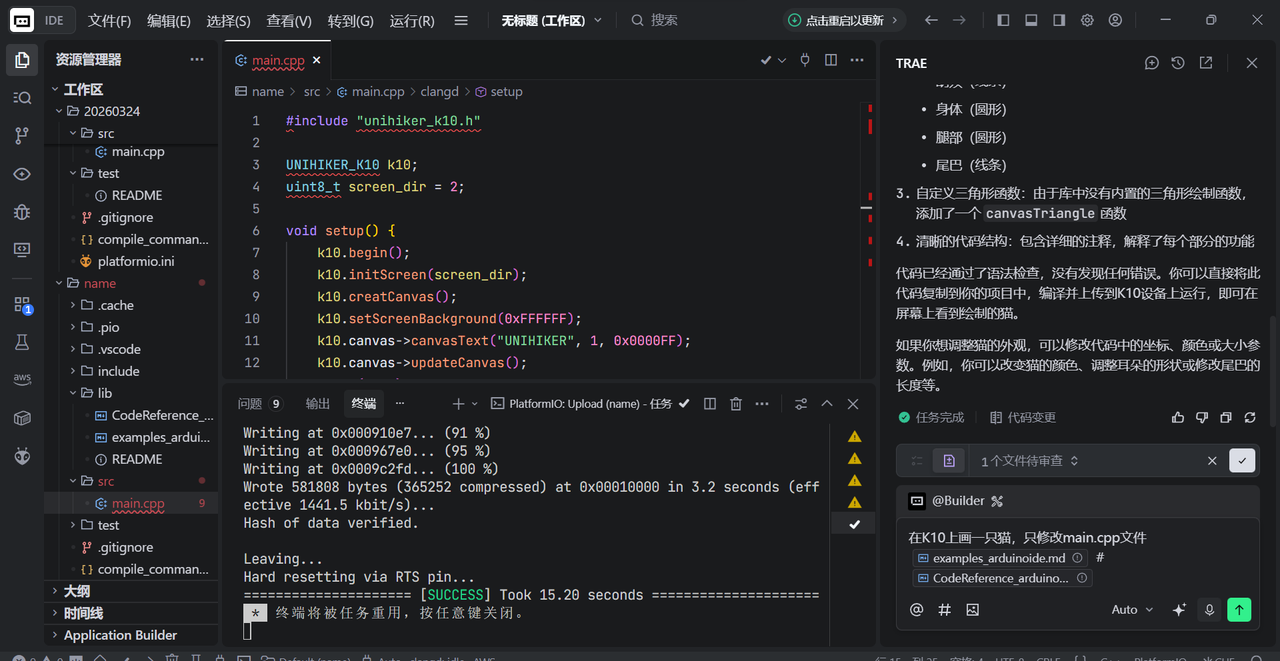Delete the active terminal with trash icon
This screenshot has height=661, width=1280.
pyautogui.click(x=735, y=403)
